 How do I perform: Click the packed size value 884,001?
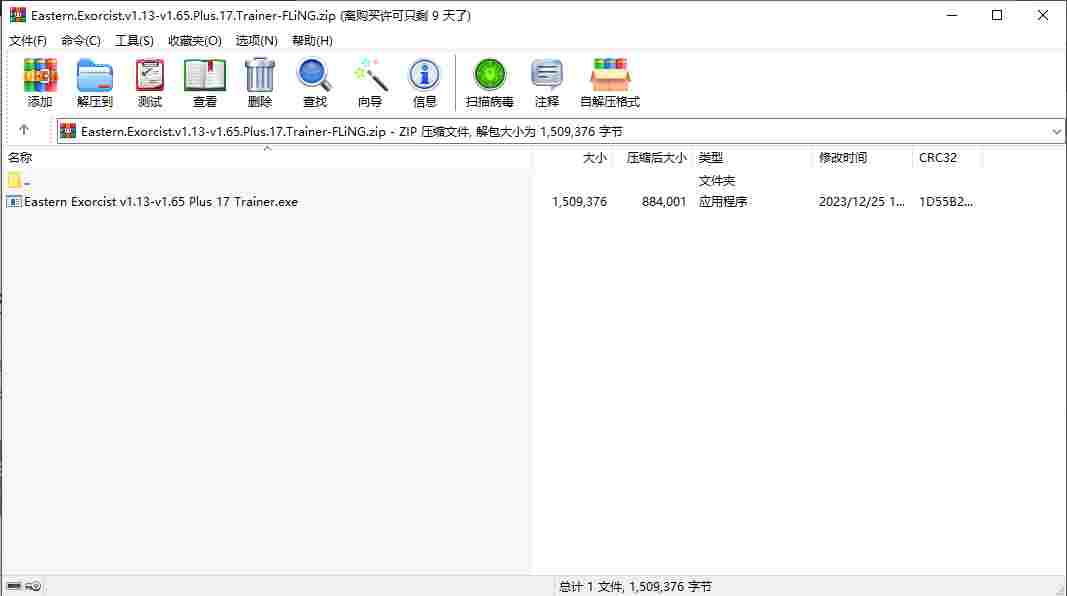[x=663, y=202]
